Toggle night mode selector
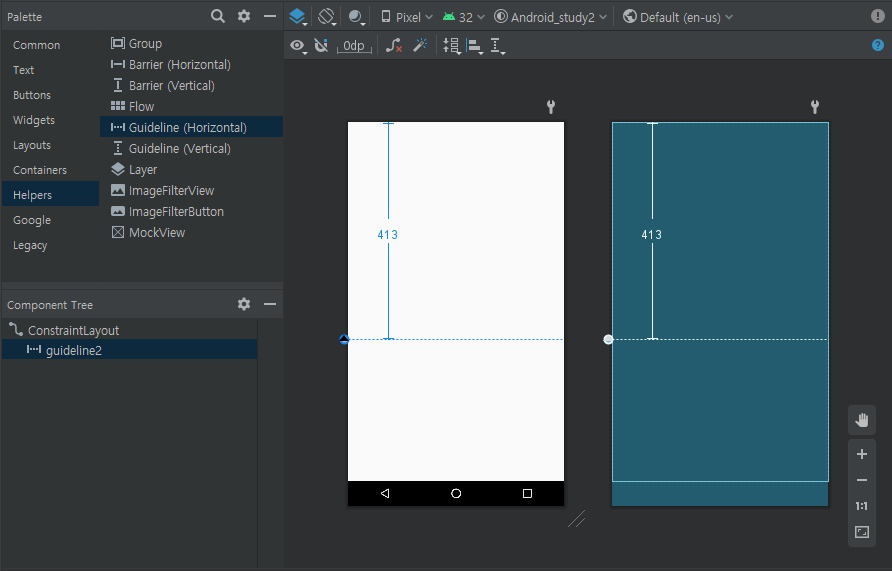Screen dimensions: 892x571 (x=357, y=16)
